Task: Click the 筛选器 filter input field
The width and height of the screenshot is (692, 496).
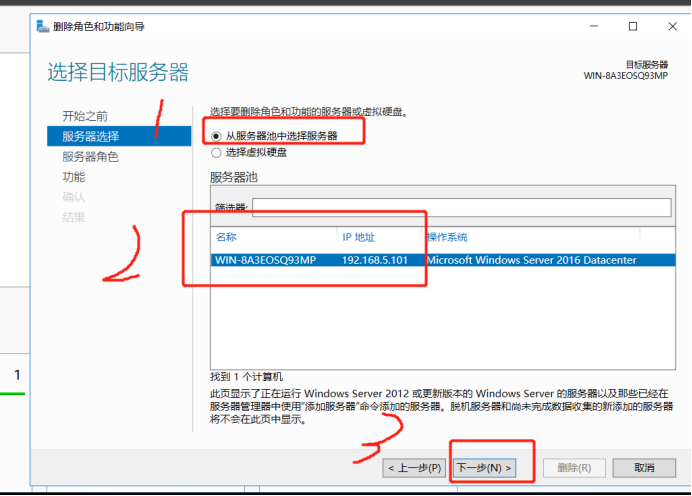Action: (x=462, y=207)
